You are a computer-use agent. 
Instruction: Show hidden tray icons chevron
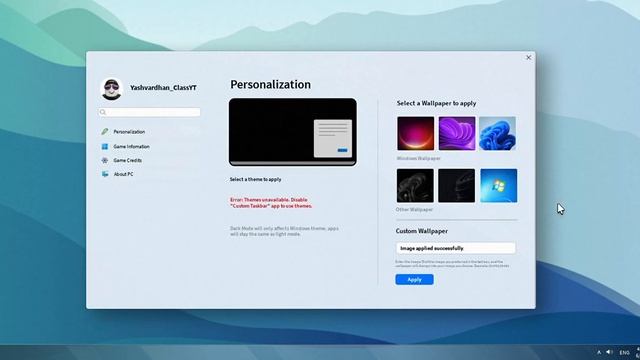tap(599, 352)
